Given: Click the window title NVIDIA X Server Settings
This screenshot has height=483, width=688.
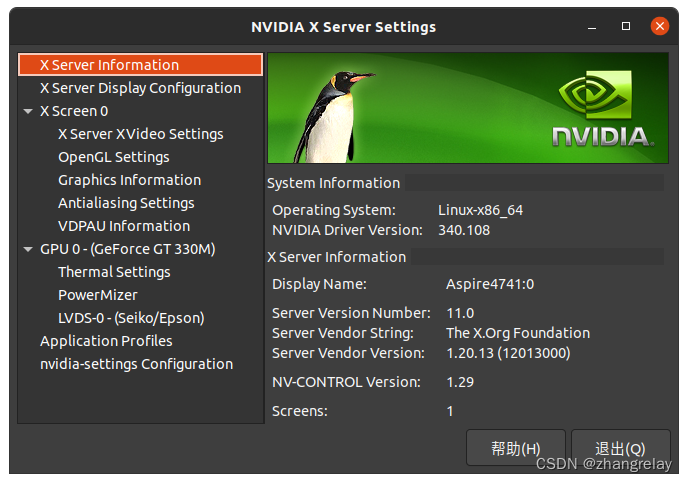Looking at the screenshot, I should 344,27.
